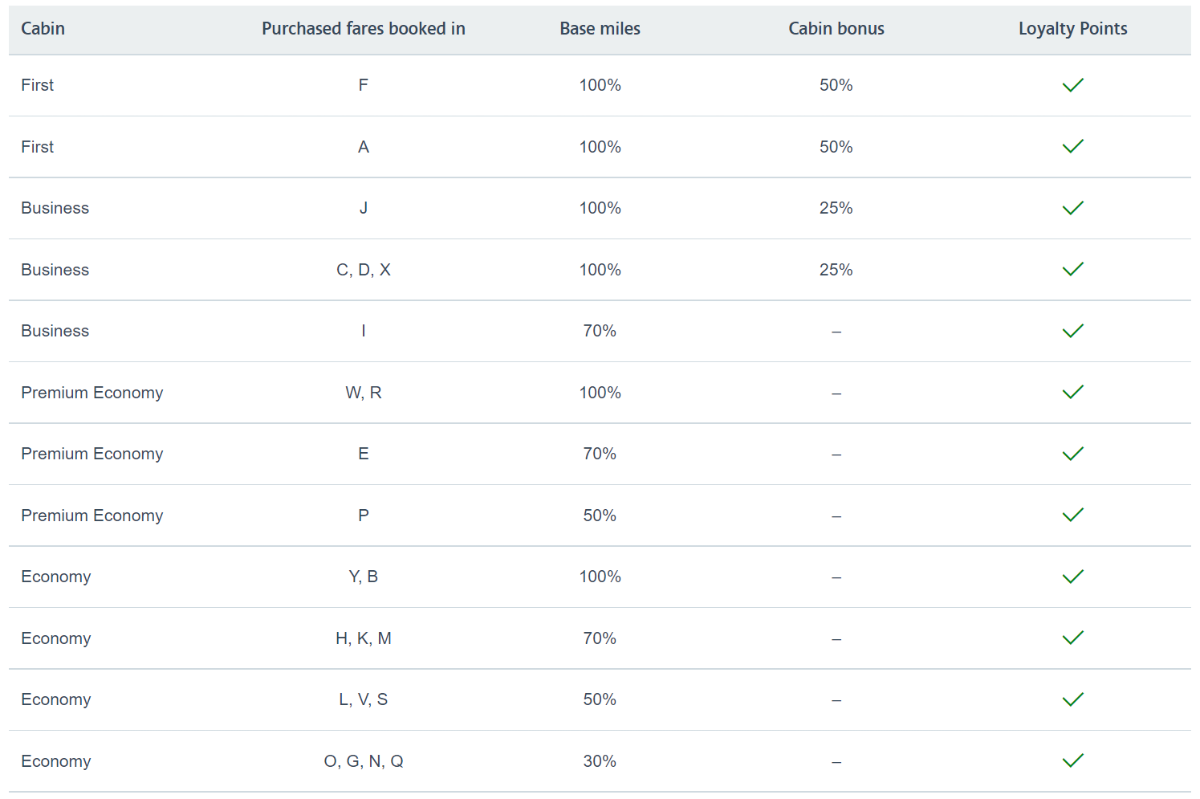
Task: Click the checkmark for Premium Economy fare E
Action: tap(1073, 454)
